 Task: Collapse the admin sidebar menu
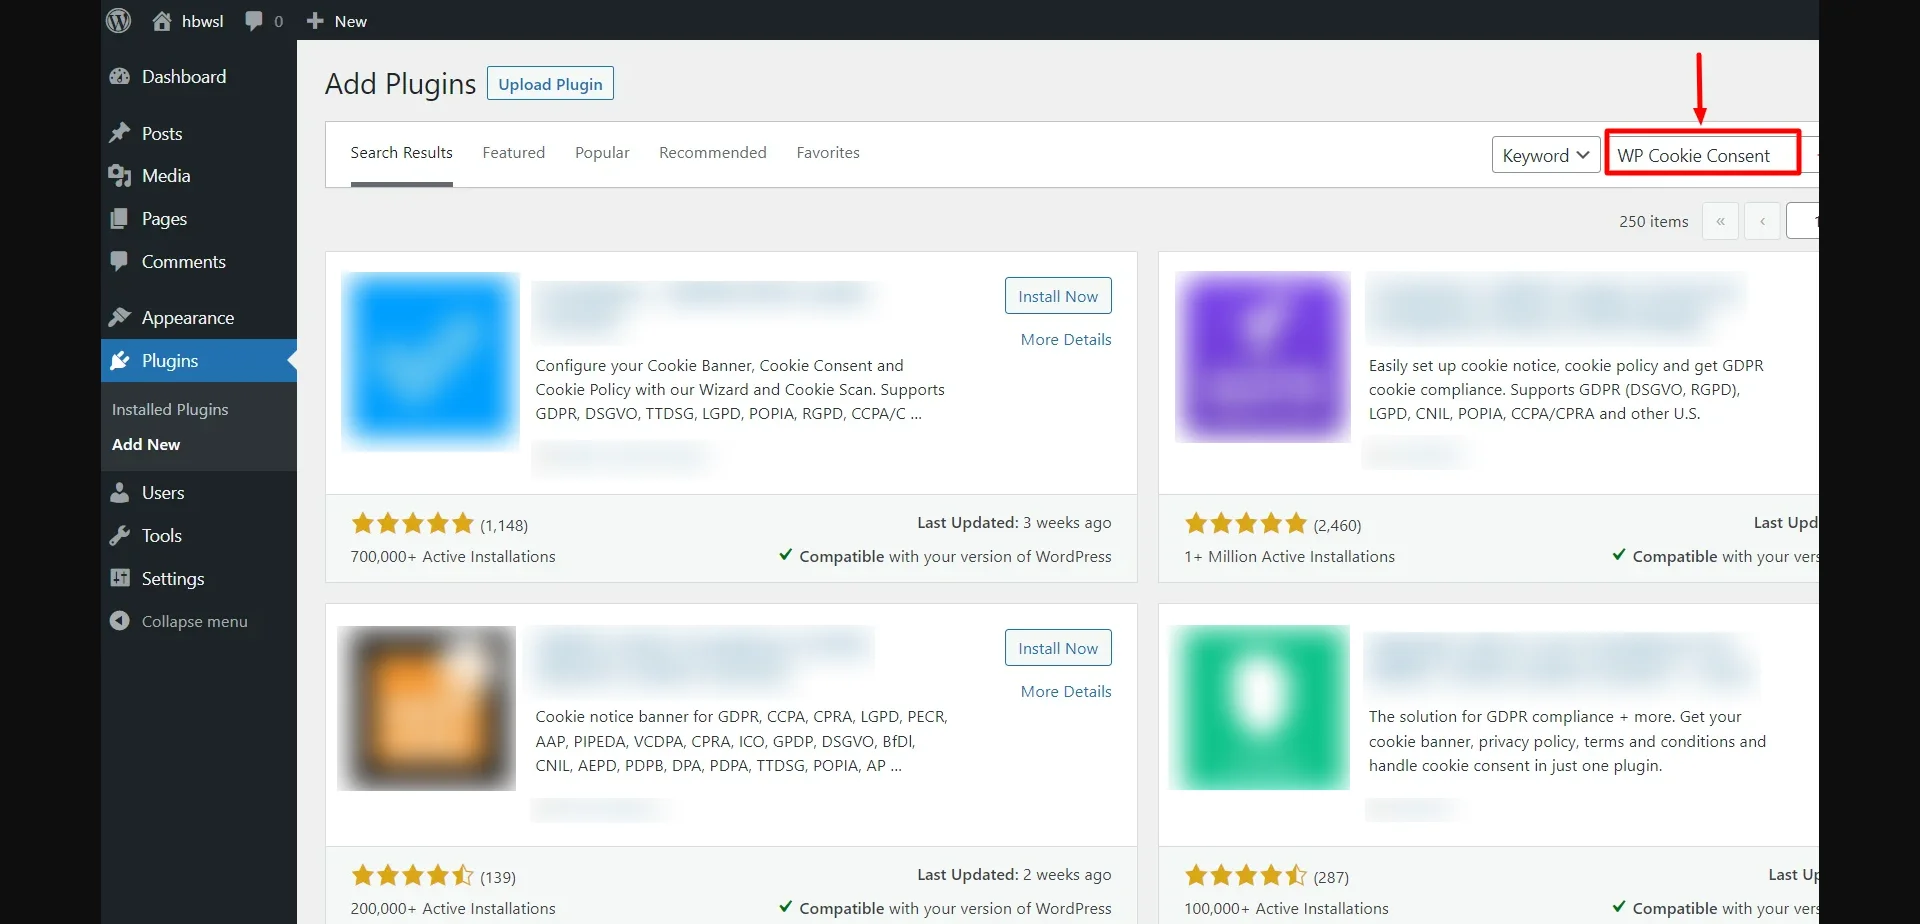pos(119,620)
